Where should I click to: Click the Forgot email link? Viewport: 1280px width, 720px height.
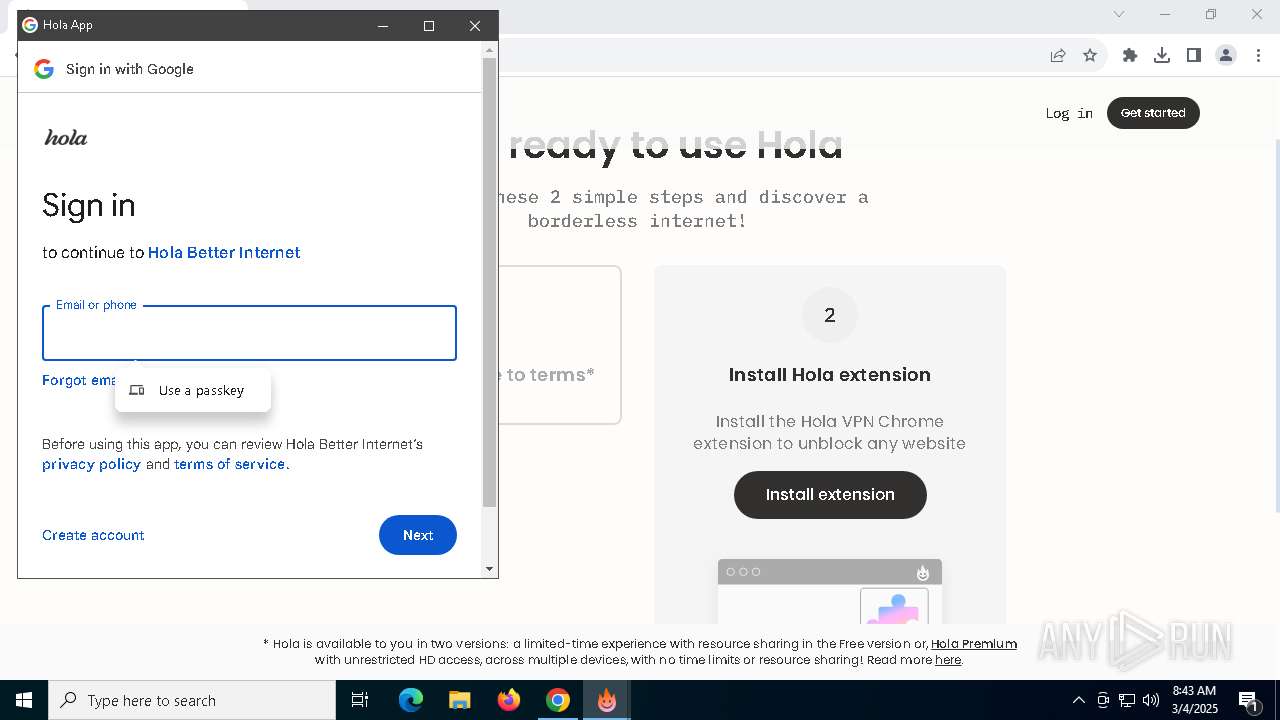click(79, 380)
